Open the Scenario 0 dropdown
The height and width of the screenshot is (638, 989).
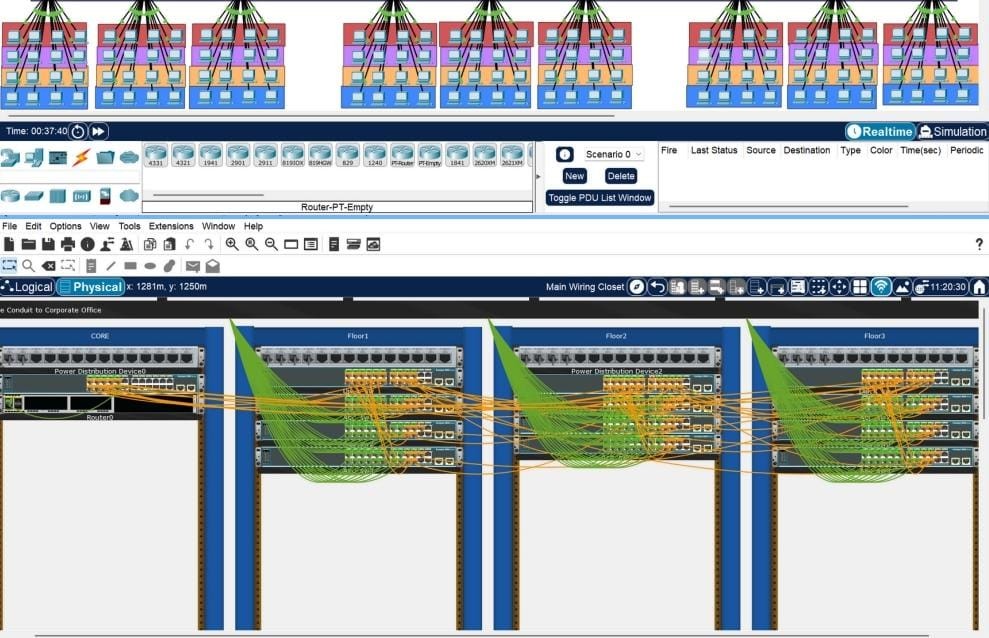pos(613,154)
